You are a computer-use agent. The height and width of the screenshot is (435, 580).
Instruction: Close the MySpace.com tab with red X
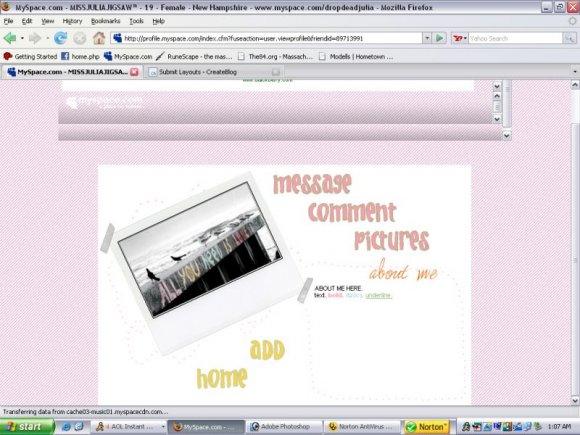(x=134, y=72)
